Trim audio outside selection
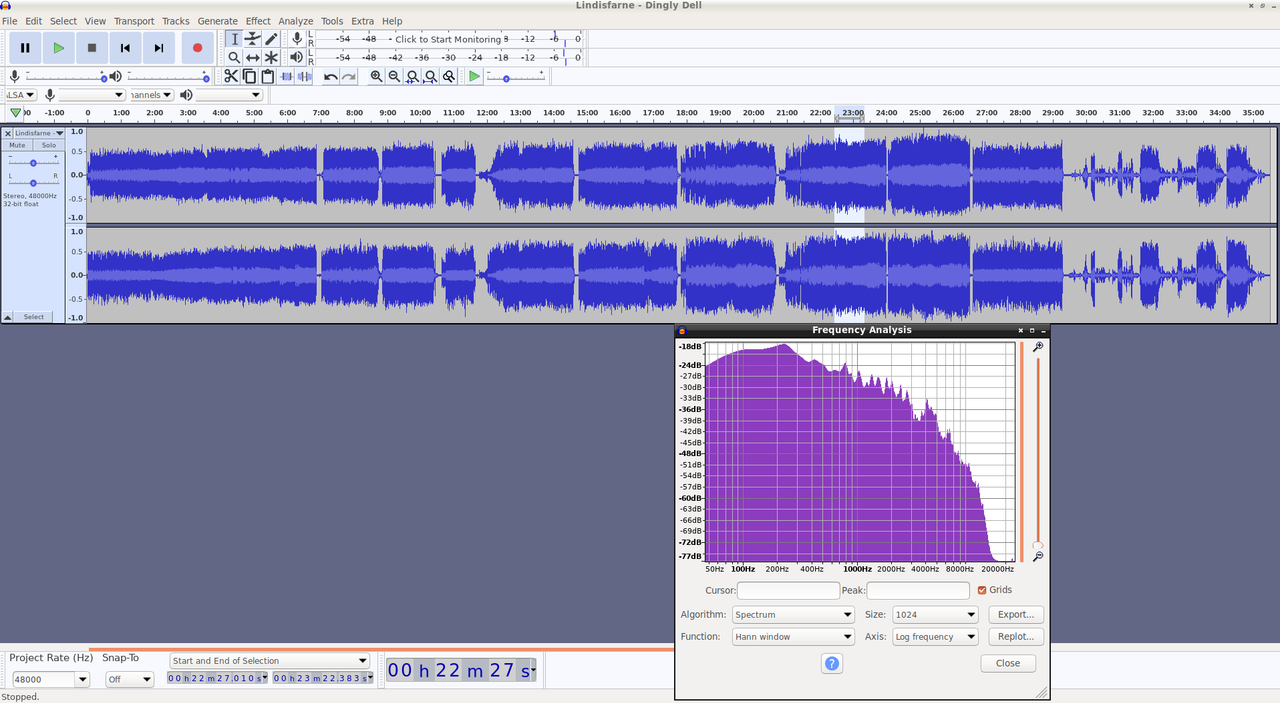This screenshot has width=1280, height=703. pos(286,76)
